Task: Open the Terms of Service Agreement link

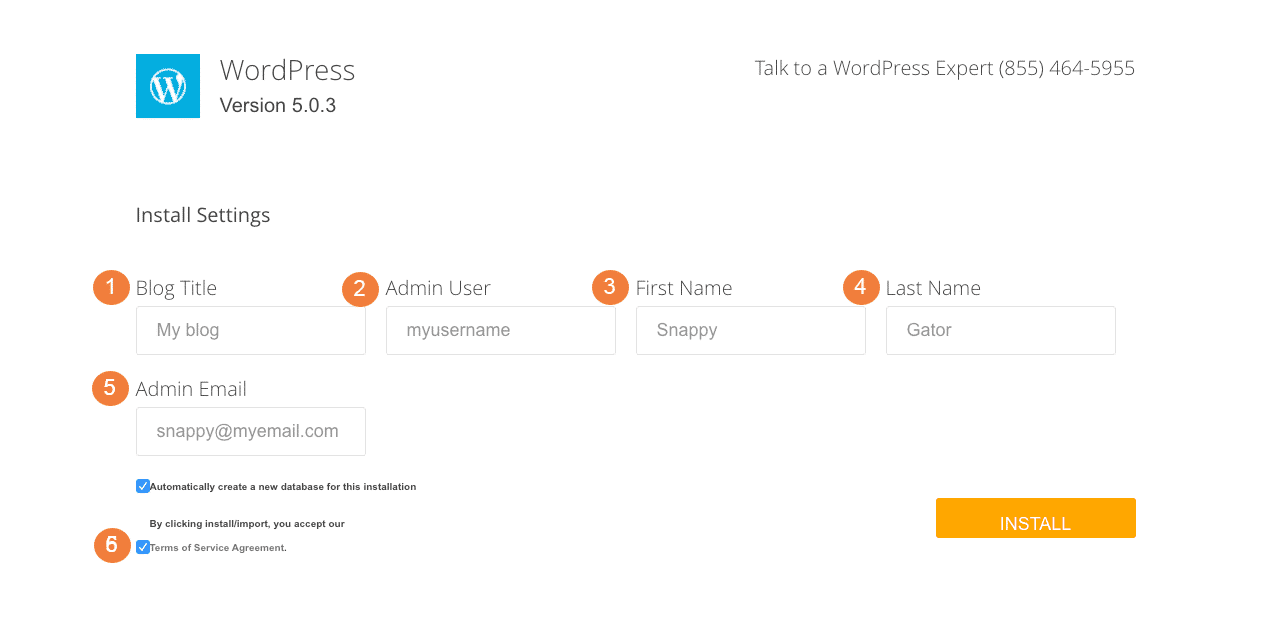Action: pyautogui.click(x=218, y=548)
